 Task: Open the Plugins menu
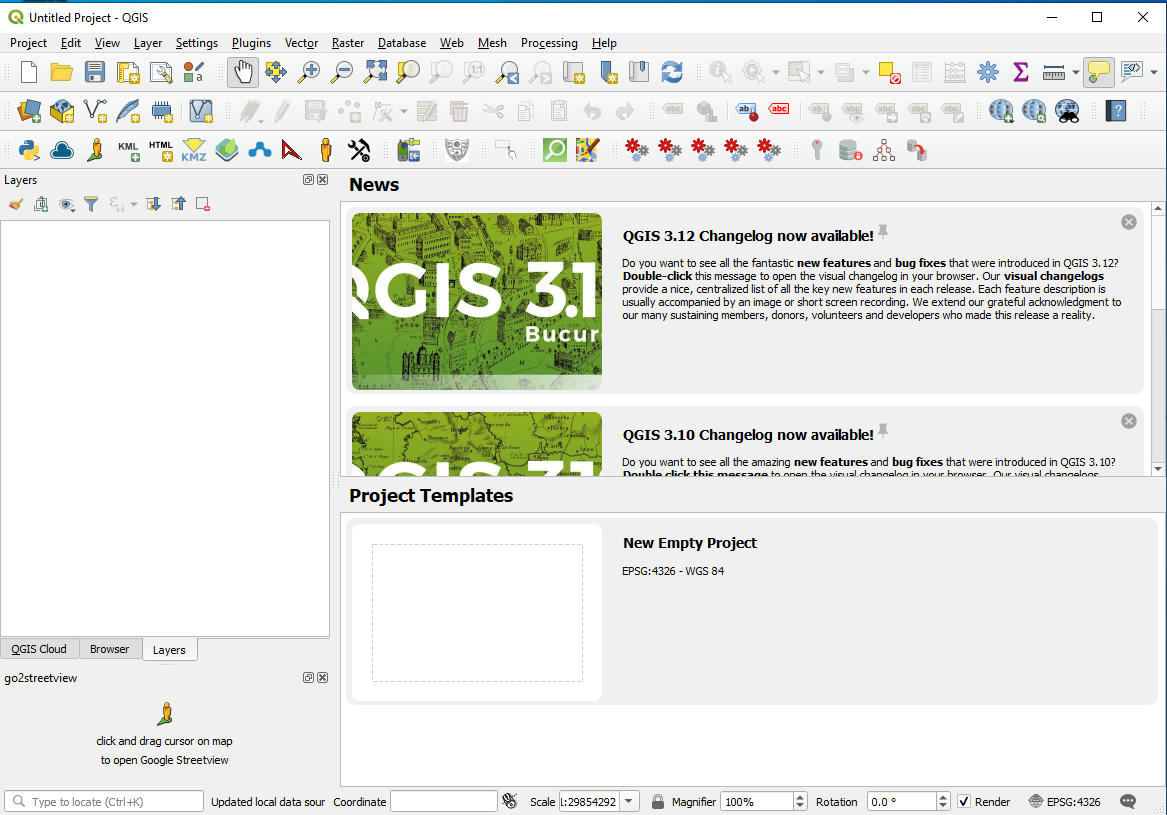(251, 43)
